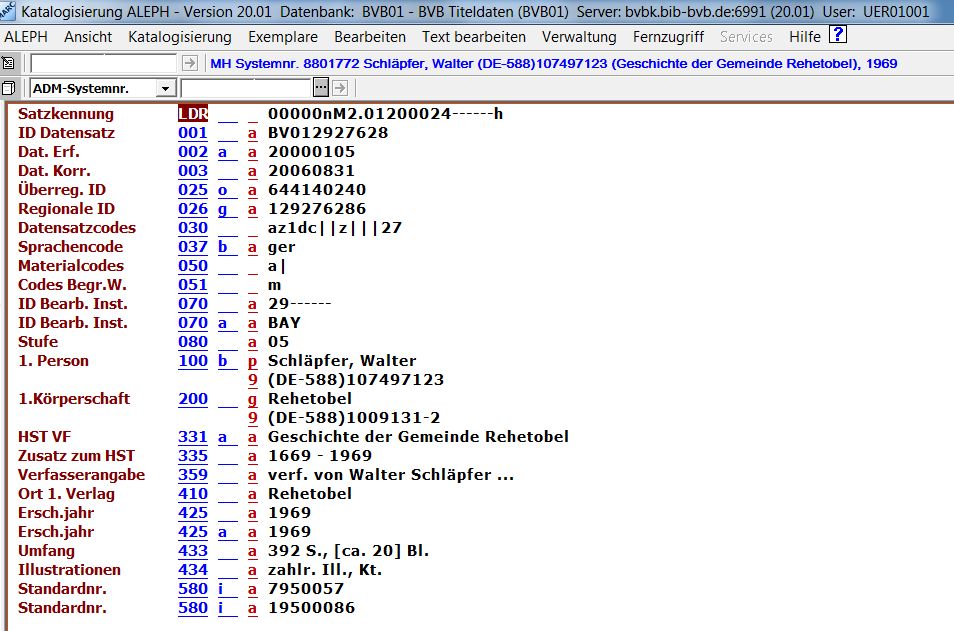Click field tag 331 for HST VF

192,437
